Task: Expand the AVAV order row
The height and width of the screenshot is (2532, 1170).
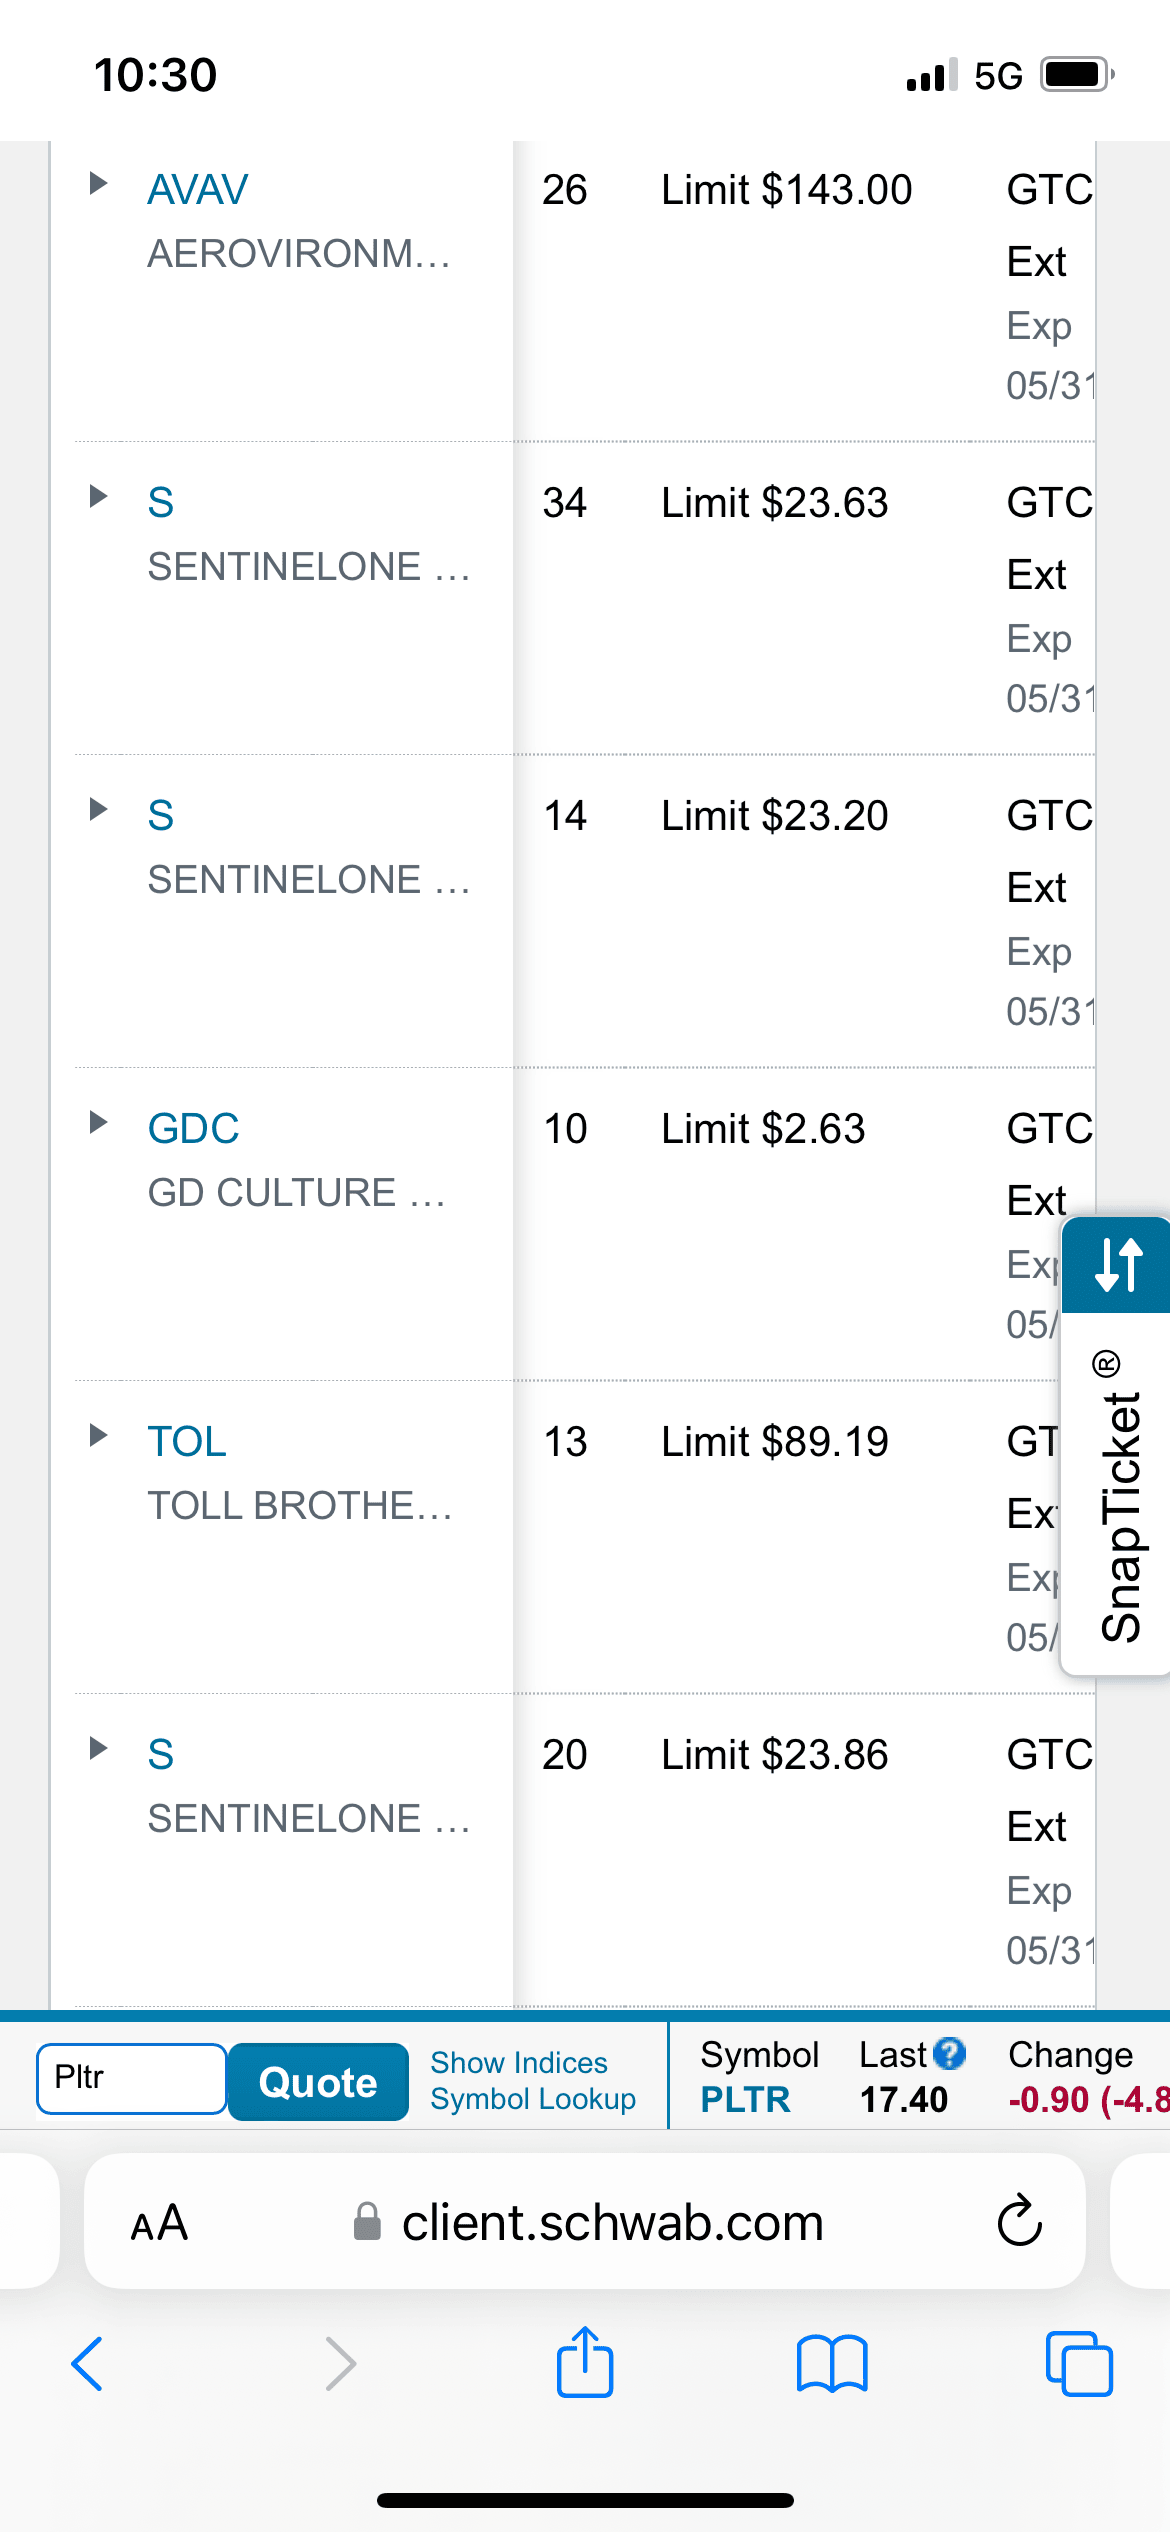Action: [98, 183]
